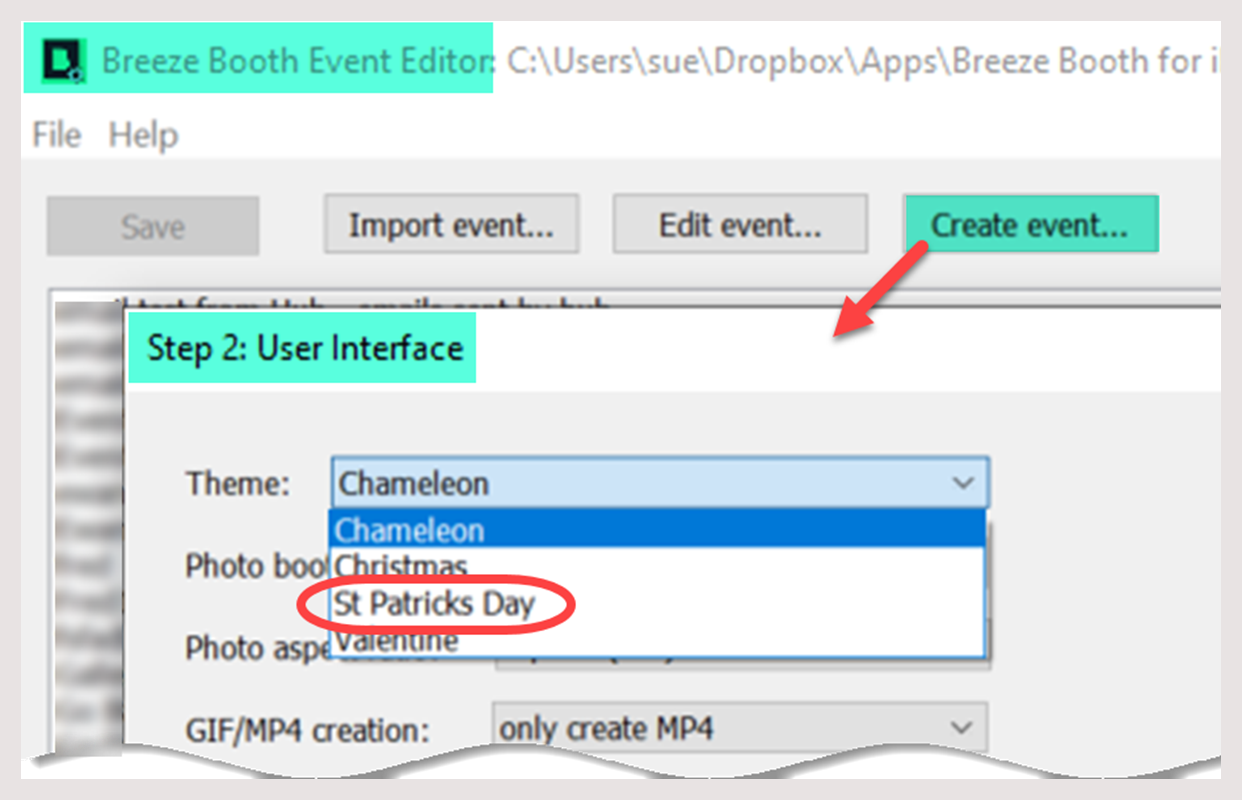Click the Breeze Booth app icon in title bar
Screen dimensions: 1242x800
point(63,63)
